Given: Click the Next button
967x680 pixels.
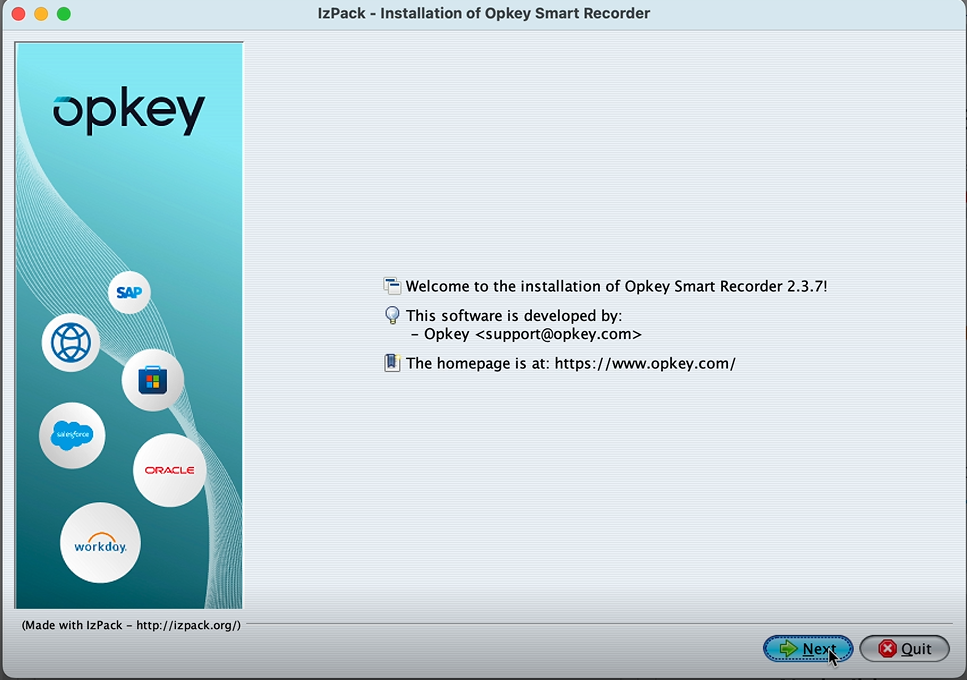Looking at the screenshot, I should (x=808, y=649).
